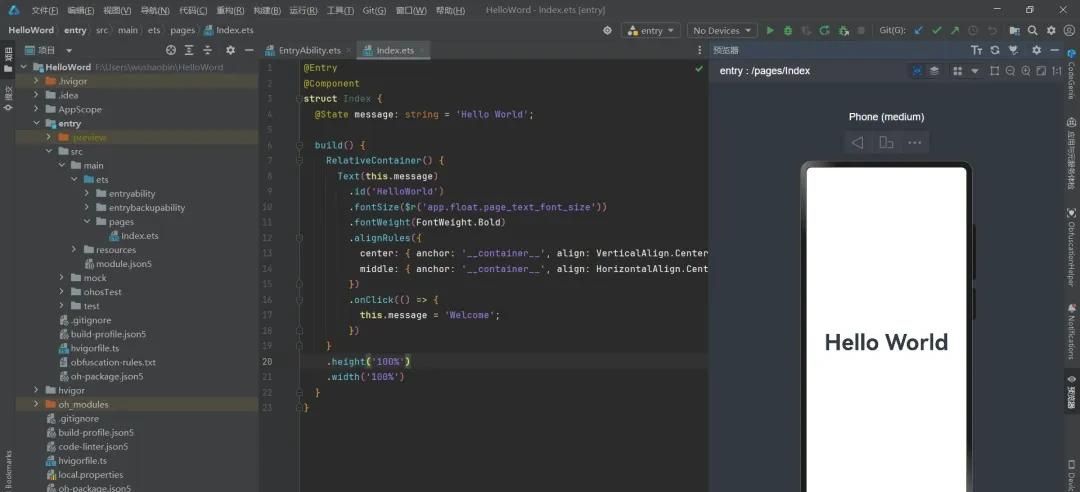1080x492 pixels.
Task: Switch to EntryAbility.ets tab
Action: [309, 50]
